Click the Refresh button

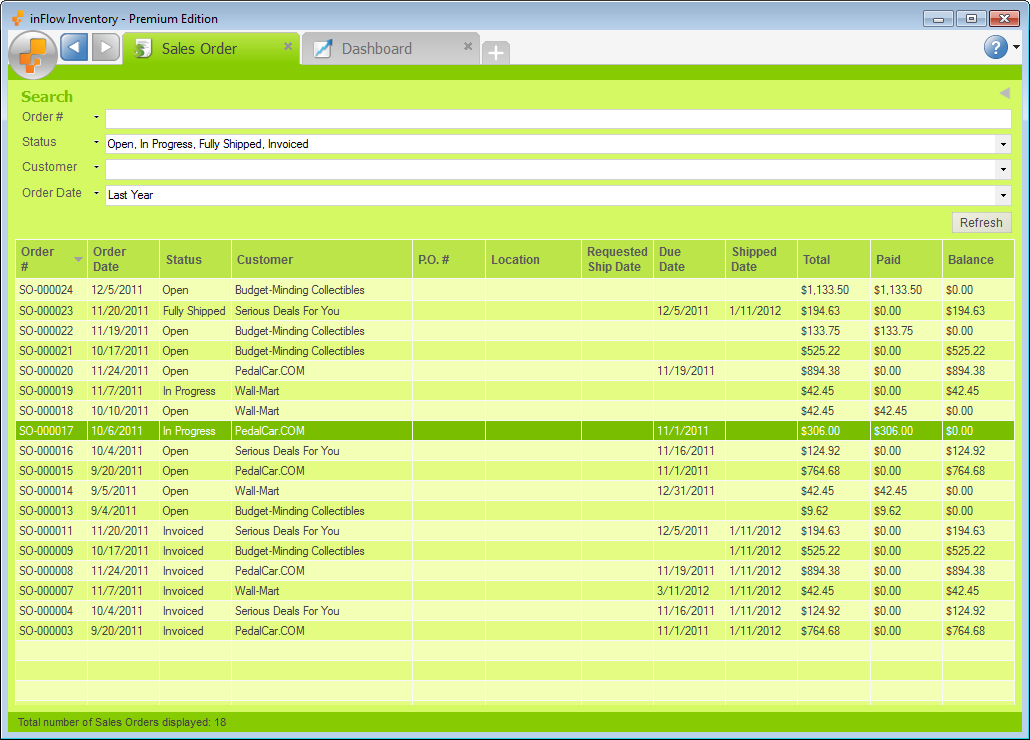[981, 223]
